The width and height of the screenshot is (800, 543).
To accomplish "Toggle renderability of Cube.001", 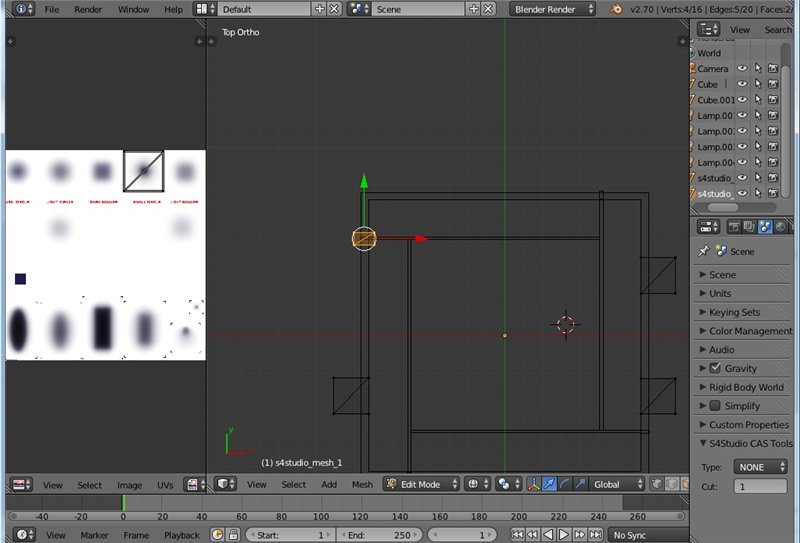I will click(x=773, y=100).
